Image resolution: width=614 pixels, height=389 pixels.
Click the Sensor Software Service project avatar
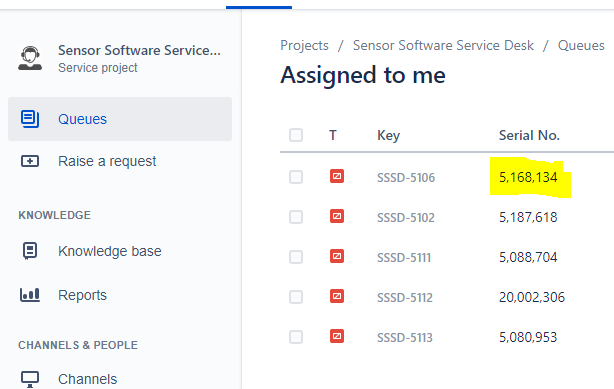(x=30, y=58)
